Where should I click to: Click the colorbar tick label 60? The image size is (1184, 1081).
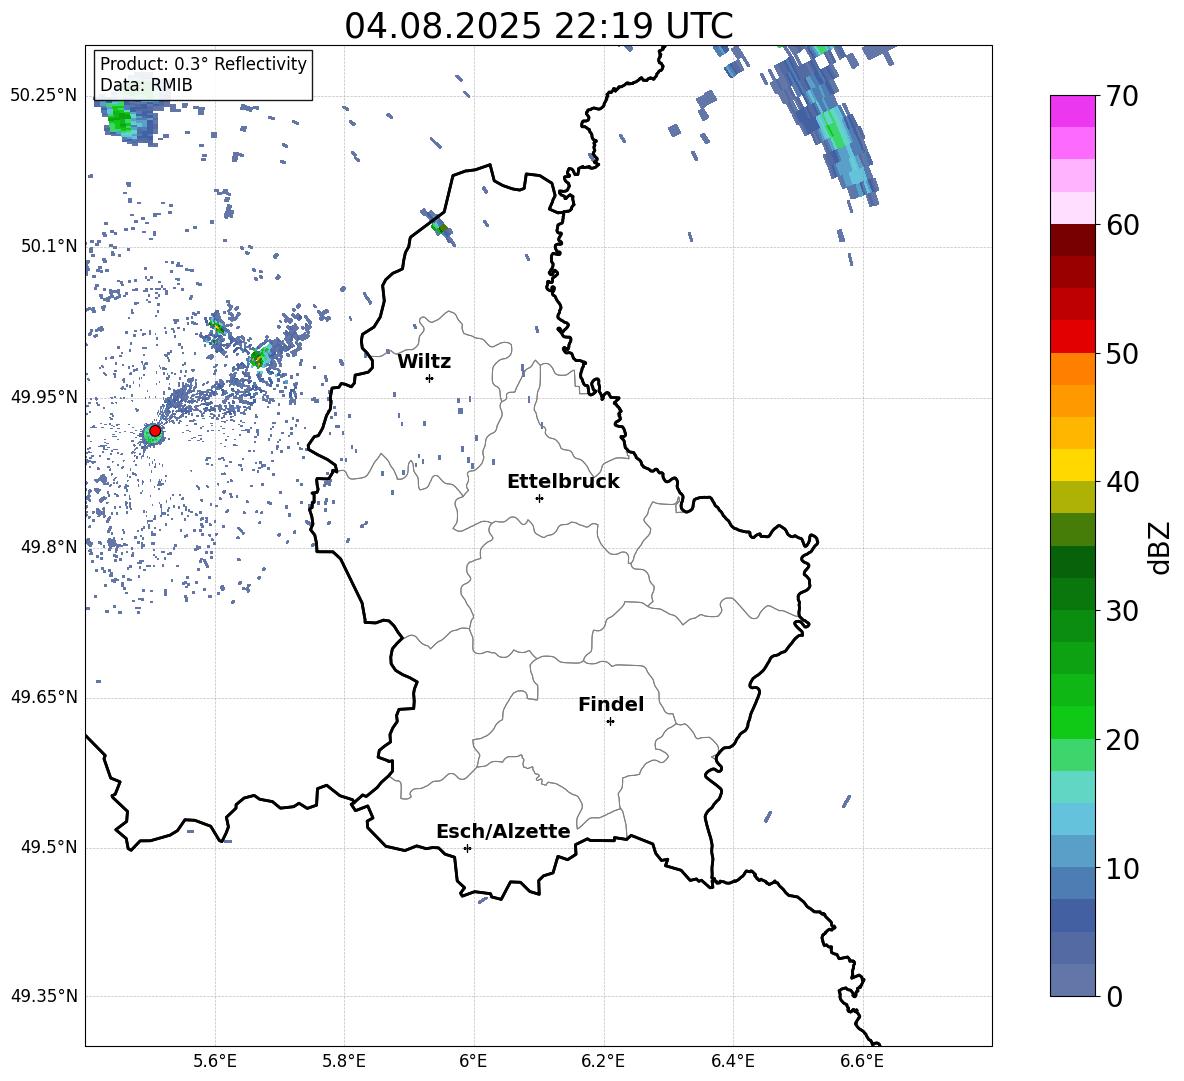[1121, 225]
